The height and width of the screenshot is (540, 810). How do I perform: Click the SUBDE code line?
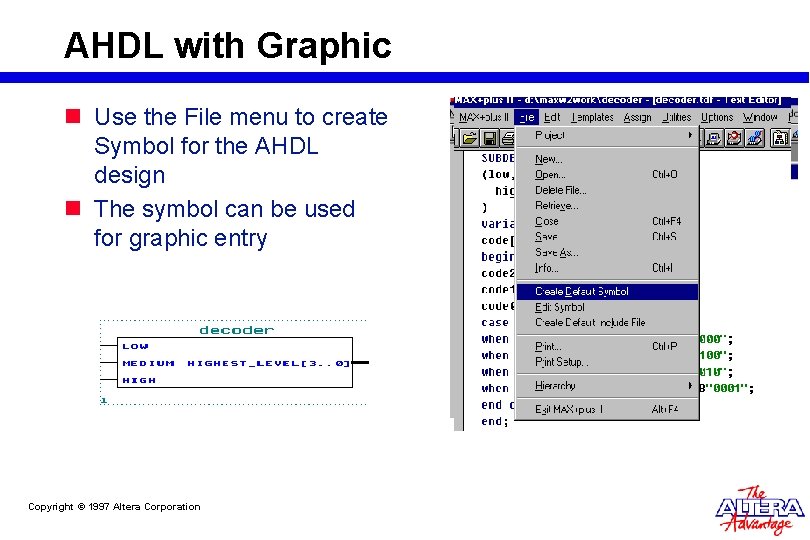pos(498,158)
